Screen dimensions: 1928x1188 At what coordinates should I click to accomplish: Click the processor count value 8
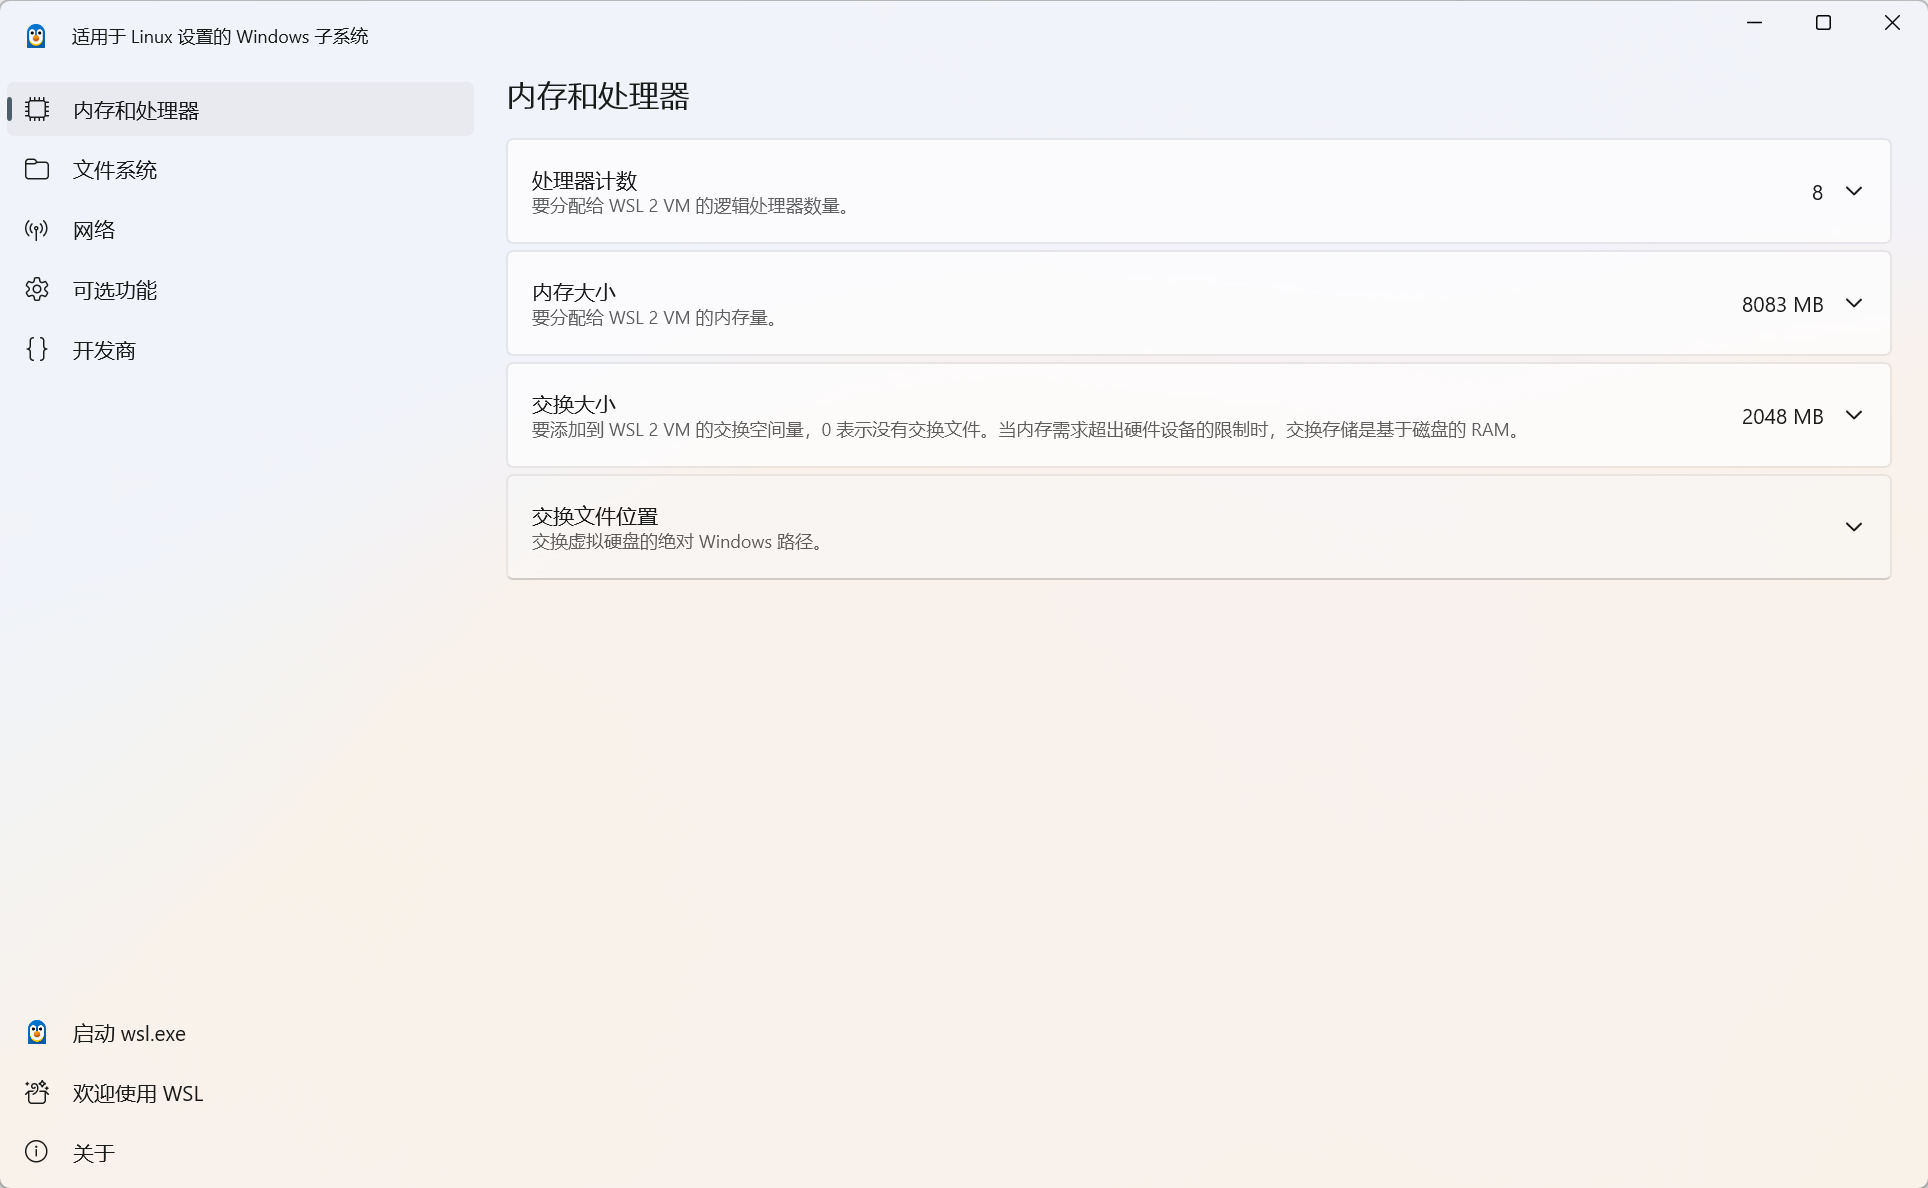point(1816,191)
